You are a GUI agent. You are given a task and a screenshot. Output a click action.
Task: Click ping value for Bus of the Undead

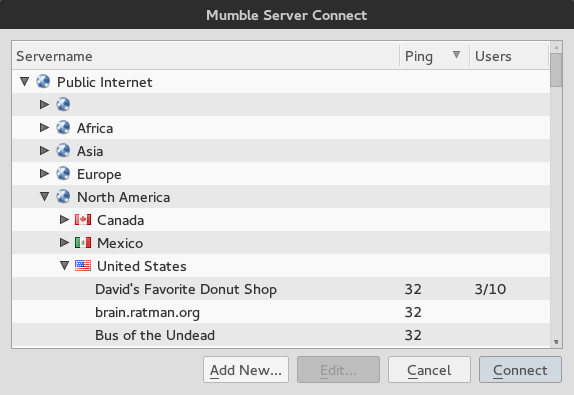coord(413,335)
